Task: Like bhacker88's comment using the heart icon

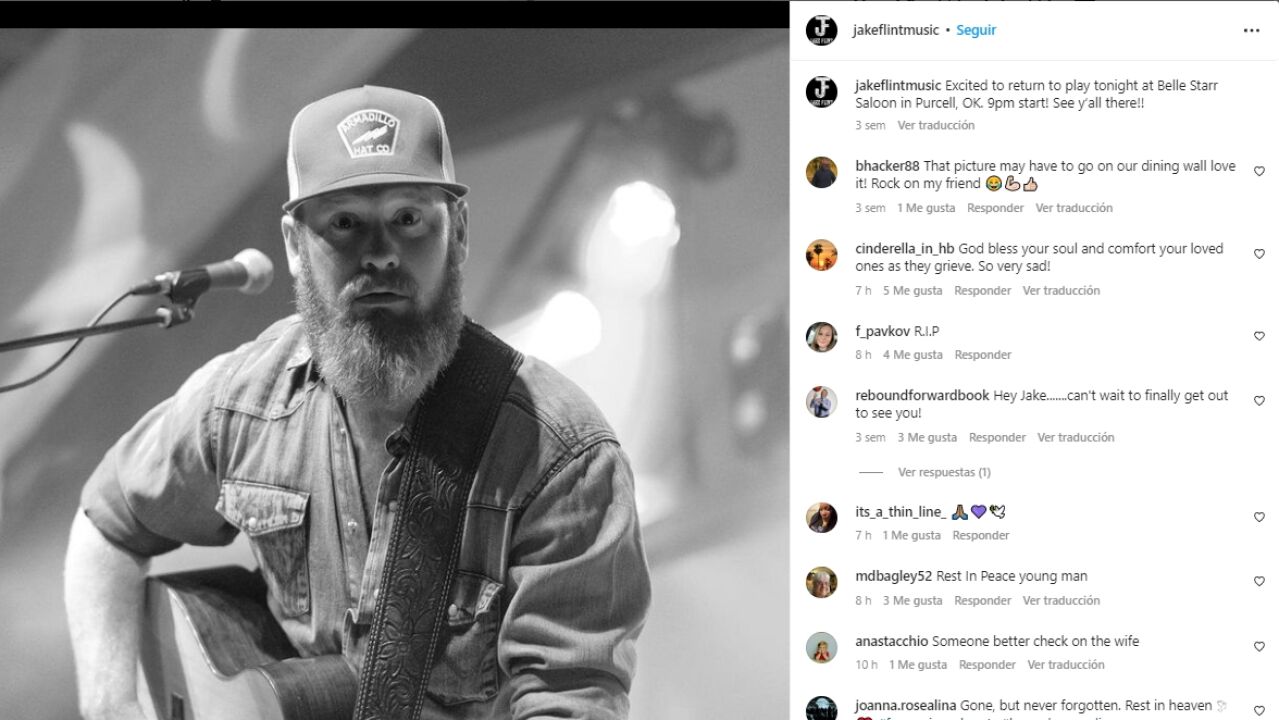Action: point(1259,170)
